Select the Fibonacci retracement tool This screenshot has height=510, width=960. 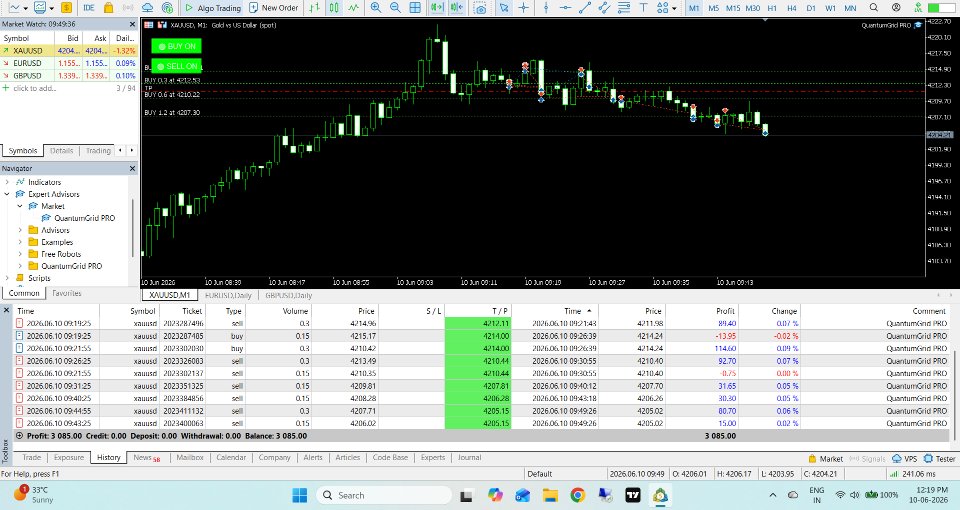(624, 8)
